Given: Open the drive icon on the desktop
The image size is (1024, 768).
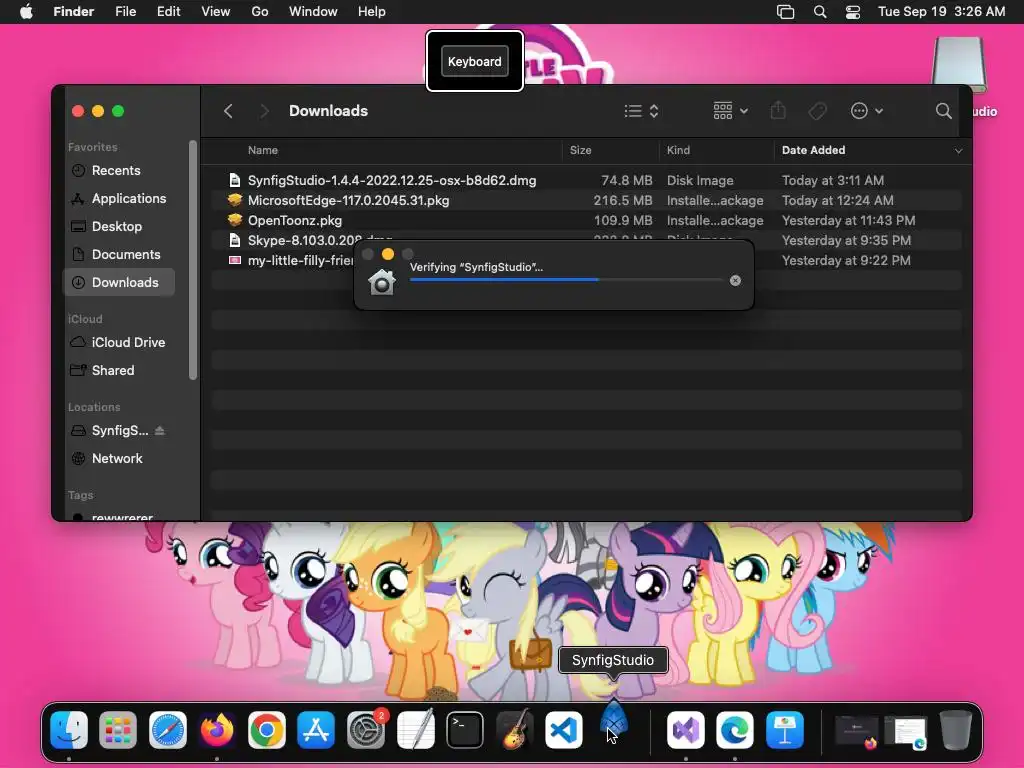Looking at the screenshot, I should (959, 65).
